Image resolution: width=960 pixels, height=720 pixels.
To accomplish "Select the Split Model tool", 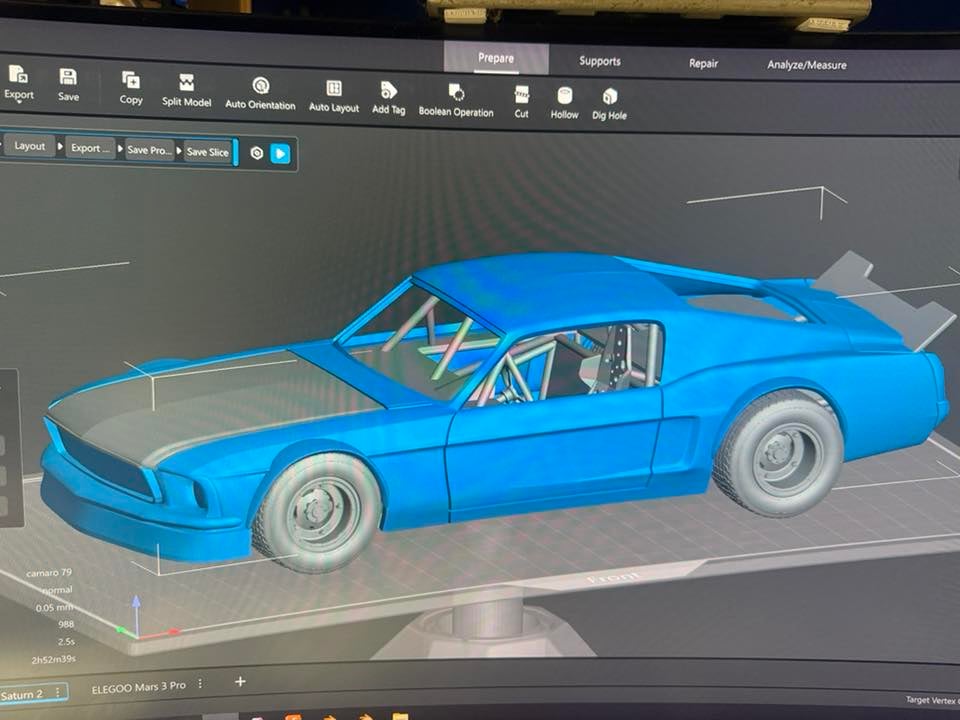I will click(186, 83).
